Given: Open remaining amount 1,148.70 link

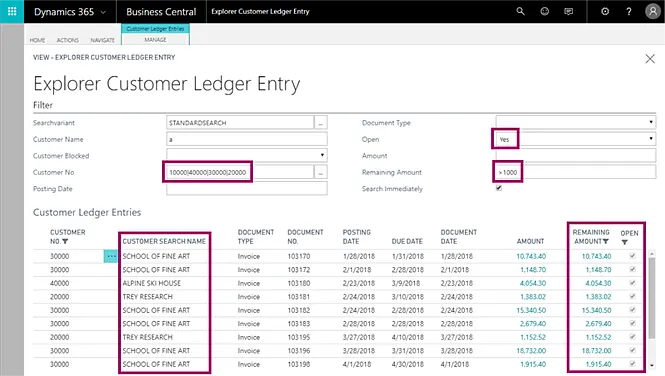Looking at the screenshot, I should [x=598, y=270].
